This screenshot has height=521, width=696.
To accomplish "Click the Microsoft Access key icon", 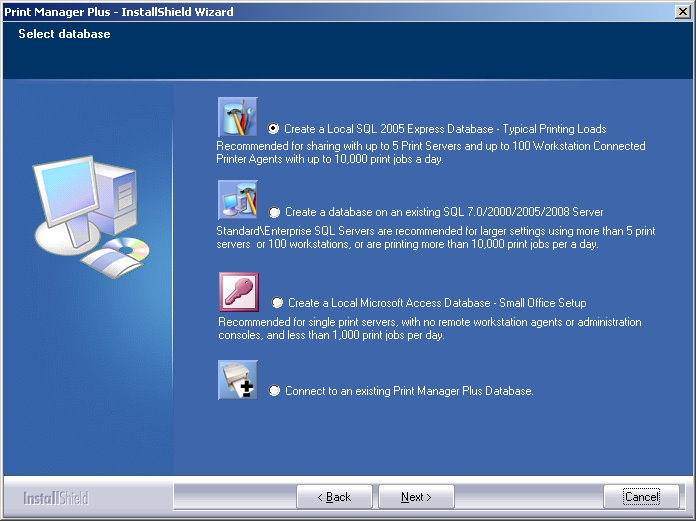I will pos(239,292).
